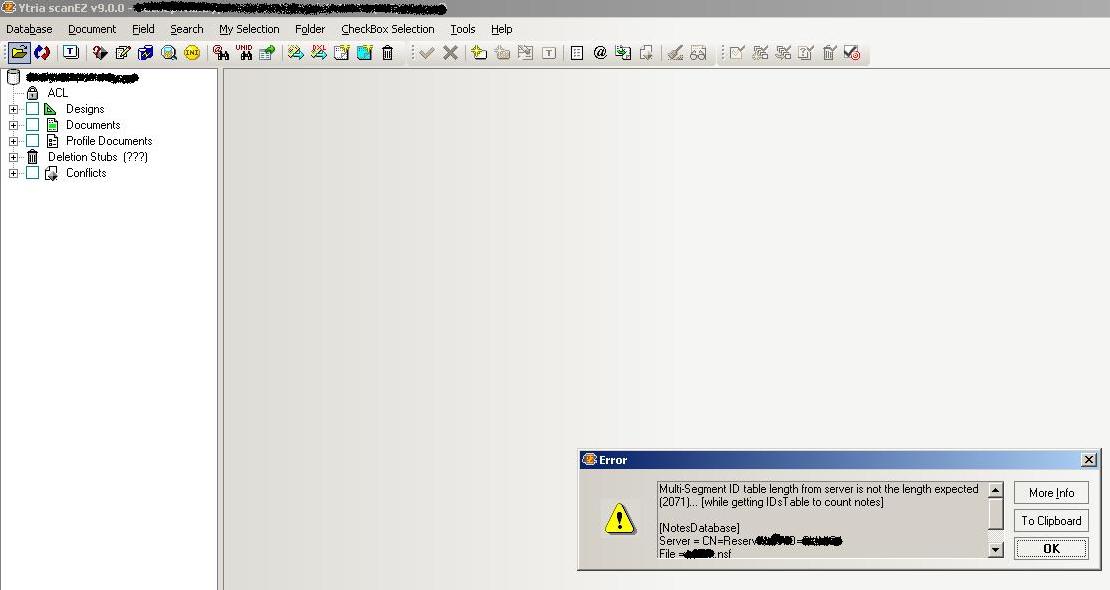Click the grey checkmark toolbar icon
Viewport: 1110px width, 590px height.
coord(426,52)
